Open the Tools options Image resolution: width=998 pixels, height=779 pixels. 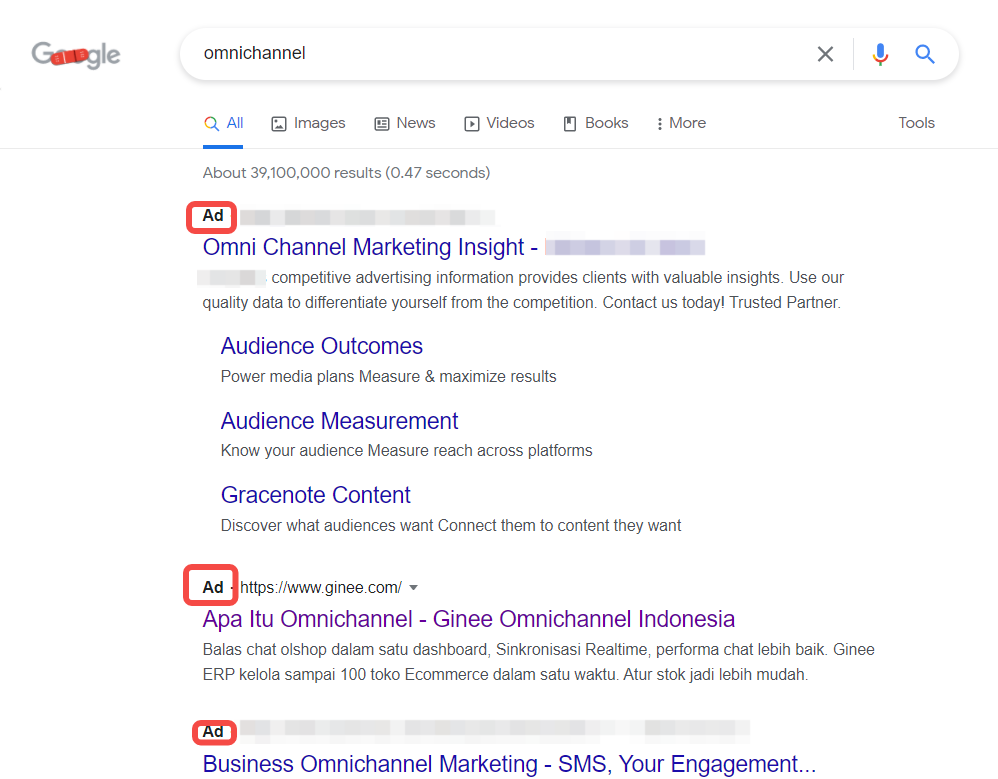click(917, 123)
